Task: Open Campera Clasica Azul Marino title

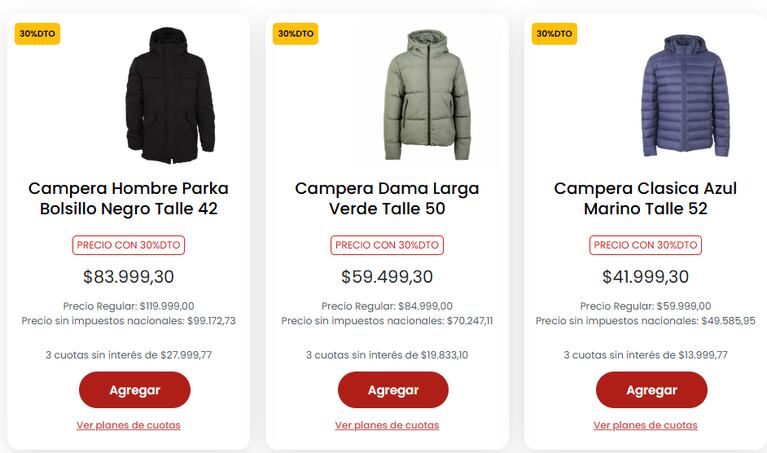Action: pyautogui.click(x=645, y=198)
